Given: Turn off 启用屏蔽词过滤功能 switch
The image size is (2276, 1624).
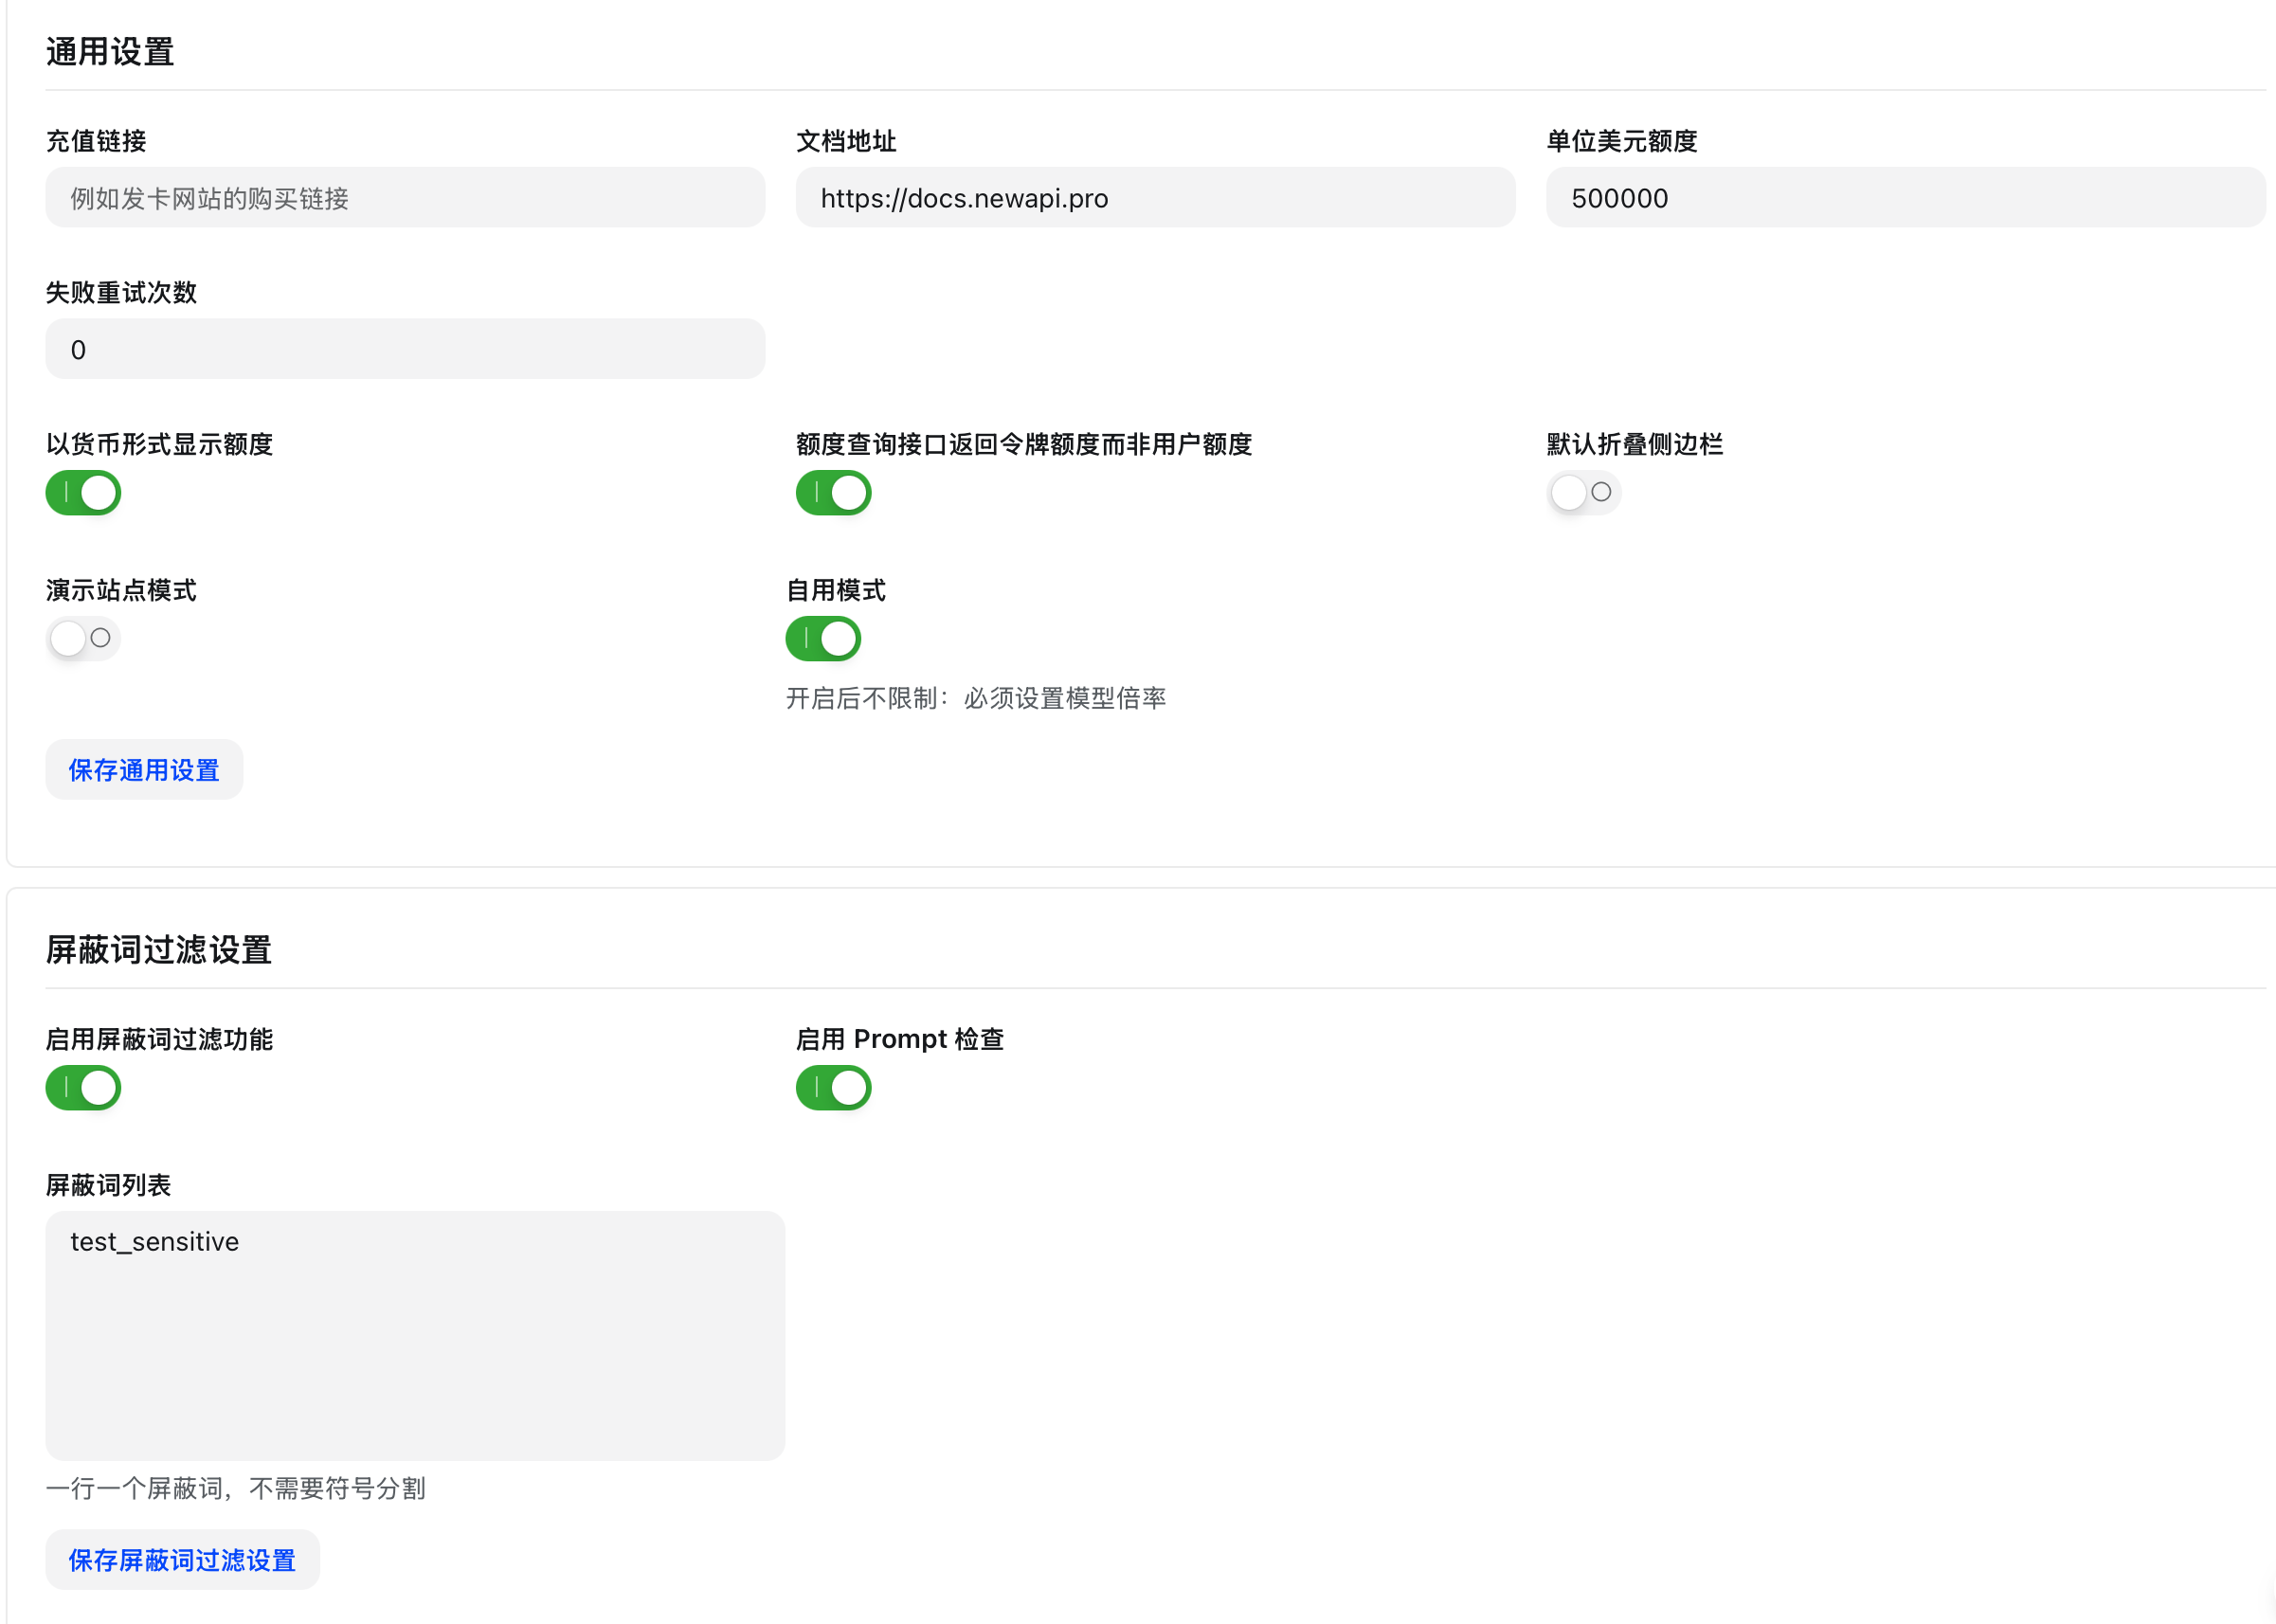Looking at the screenshot, I should [83, 1088].
